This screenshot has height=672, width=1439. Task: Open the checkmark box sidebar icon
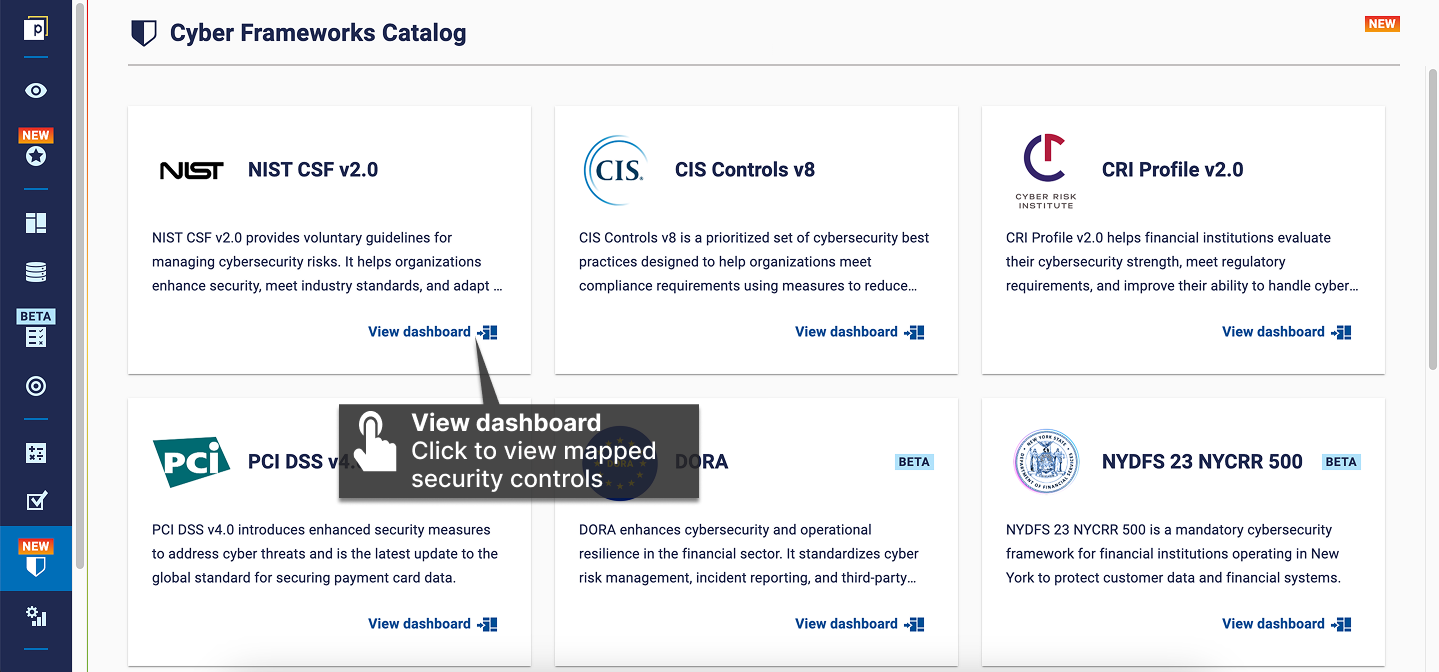coord(36,501)
